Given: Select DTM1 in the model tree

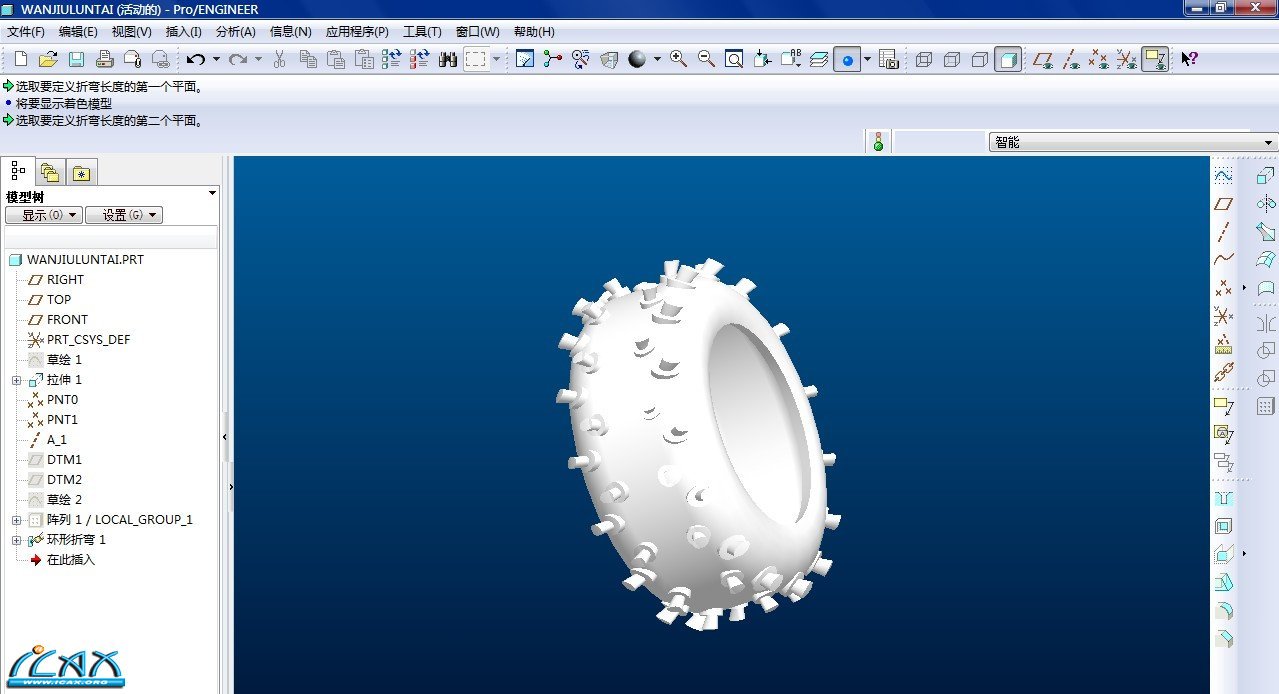Looking at the screenshot, I should [64, 460].
